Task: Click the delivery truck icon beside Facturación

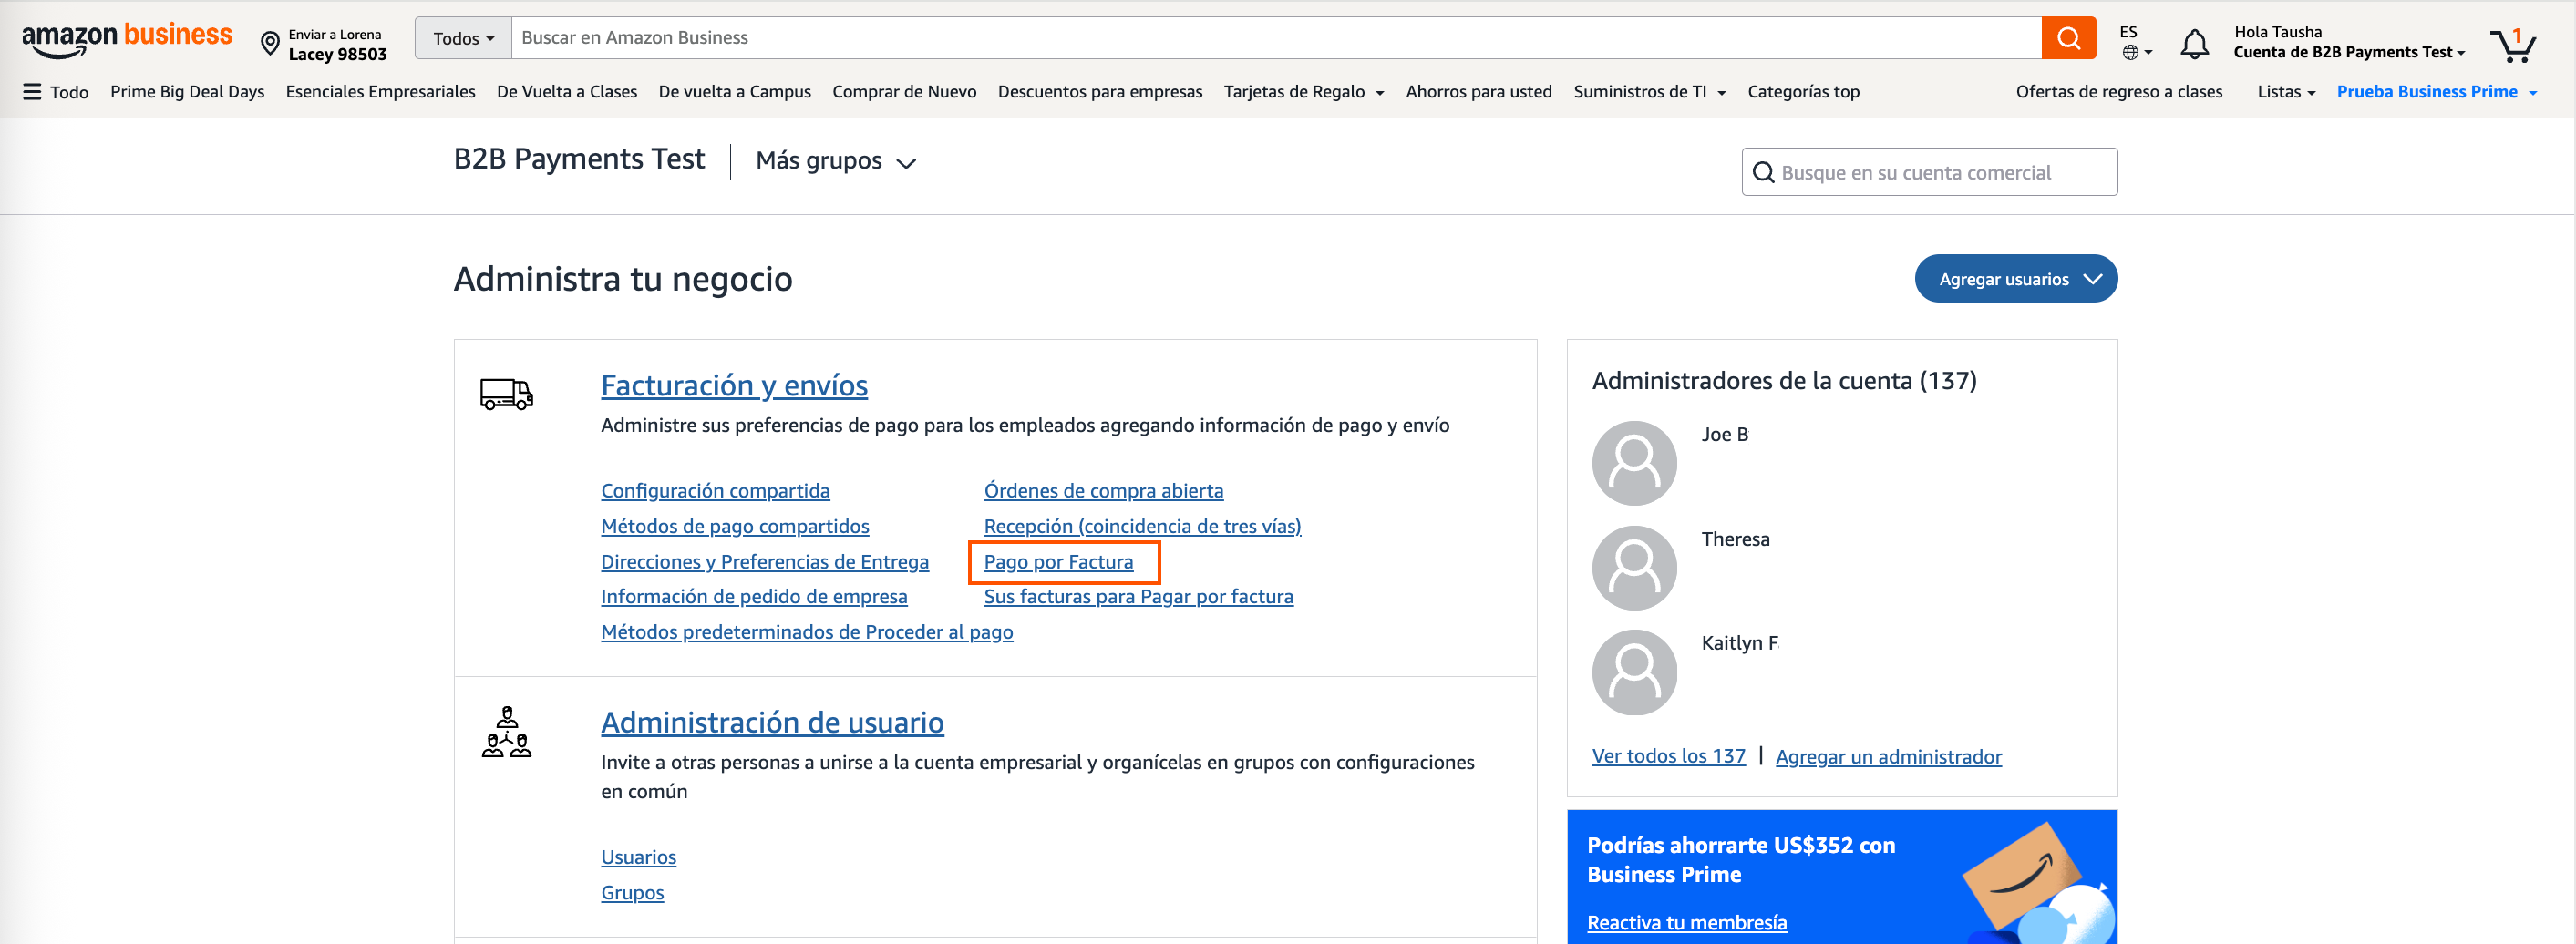Action: coord(506,393)
